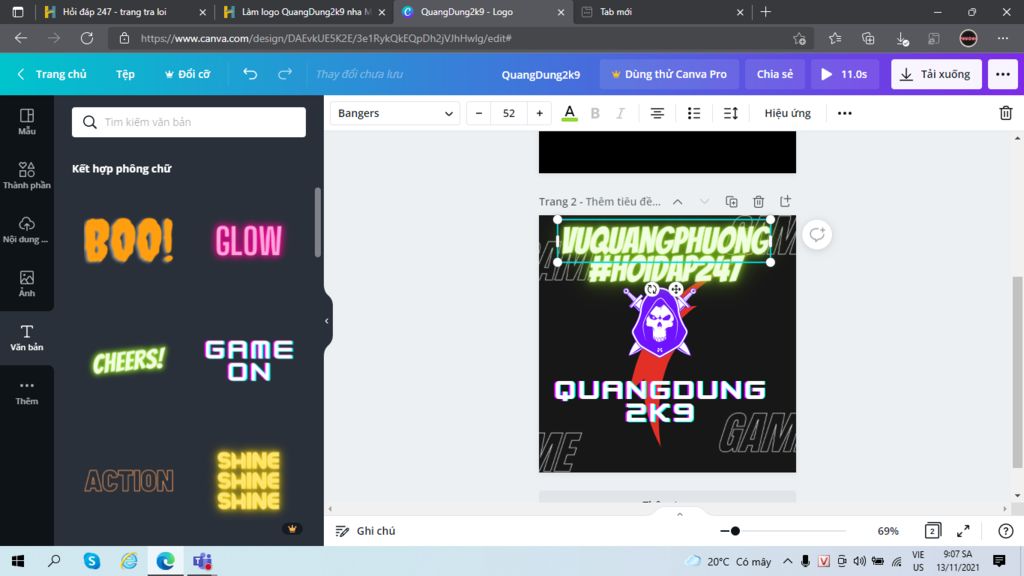Image resolution: width=1024 pixels, height=576 pixels.
Task: Open a new browser tab
Action: tap(765, 12)
